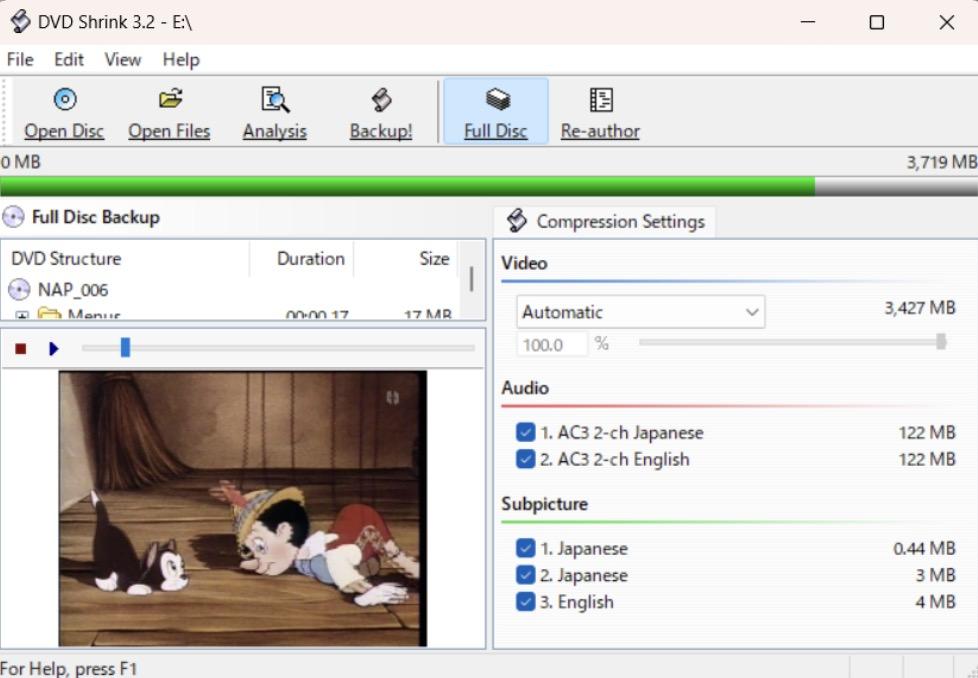Click the Open Disc toolbar icon
The width and height of the screenshot is (978, 678).
(65, 99)
